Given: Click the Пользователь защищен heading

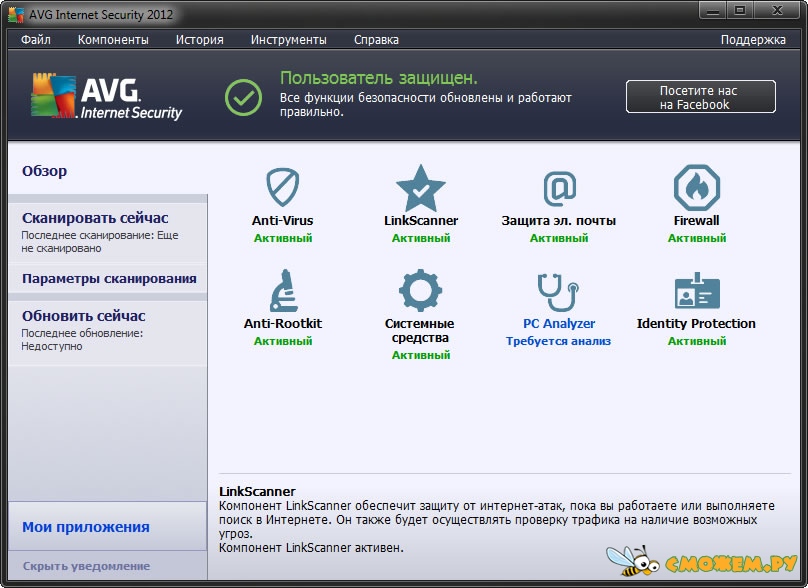Looking at the screenshot, I should pyautogui.click(x=379, y=78).
